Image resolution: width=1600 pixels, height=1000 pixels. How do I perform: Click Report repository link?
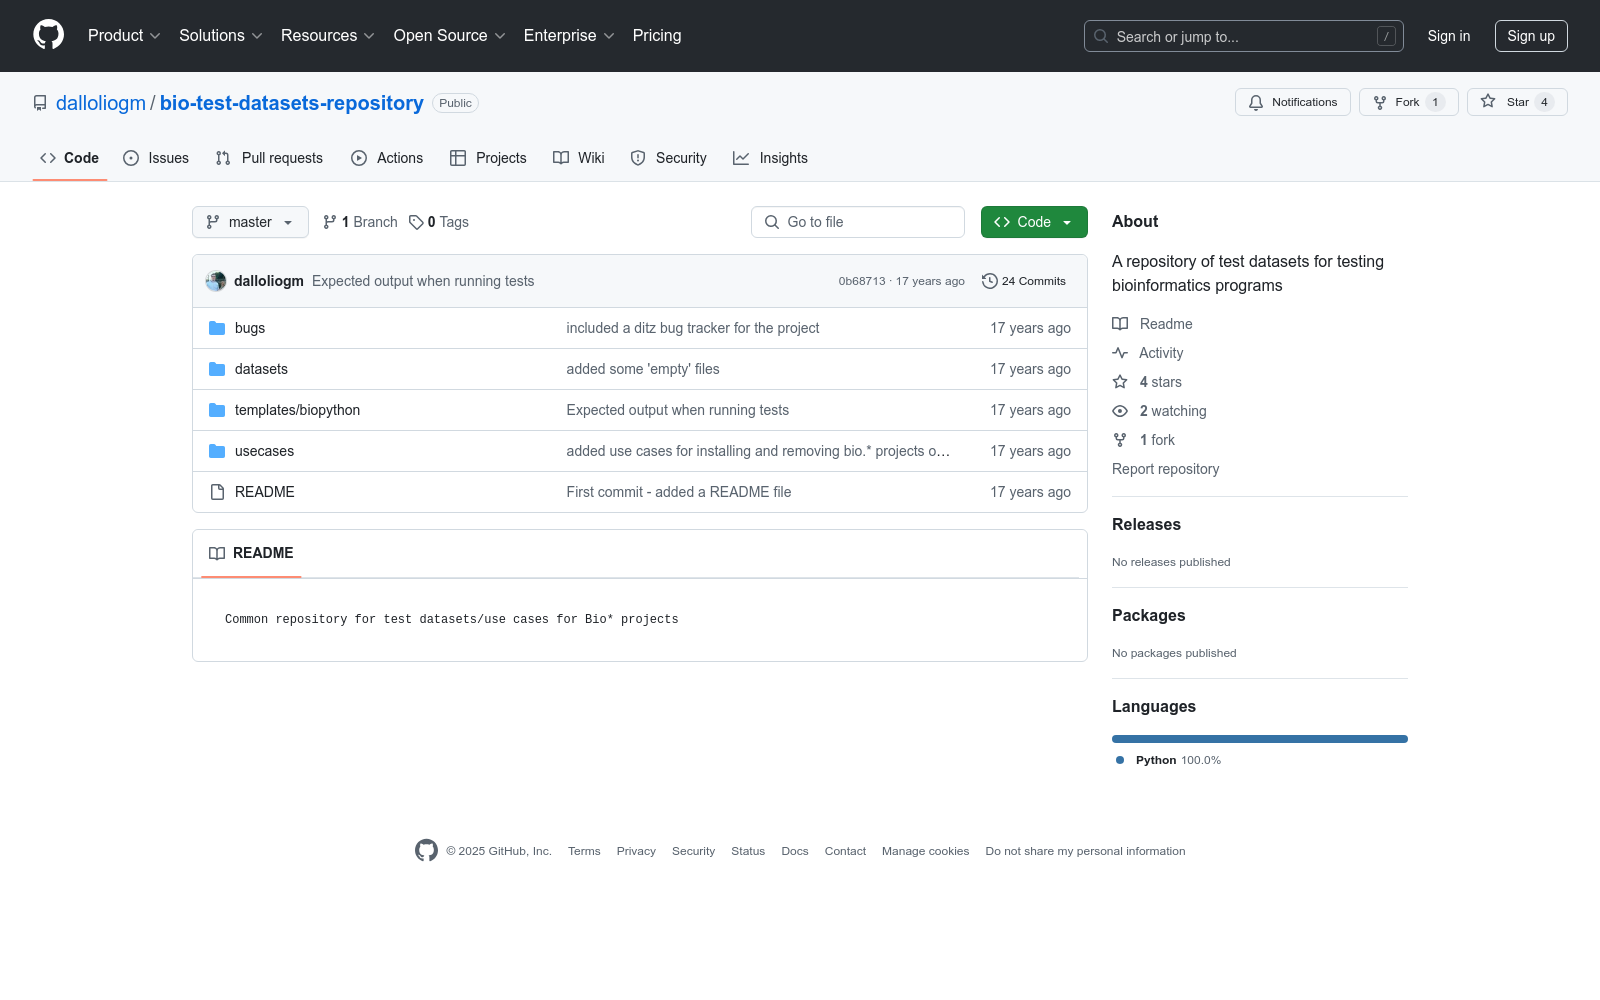1165,469
